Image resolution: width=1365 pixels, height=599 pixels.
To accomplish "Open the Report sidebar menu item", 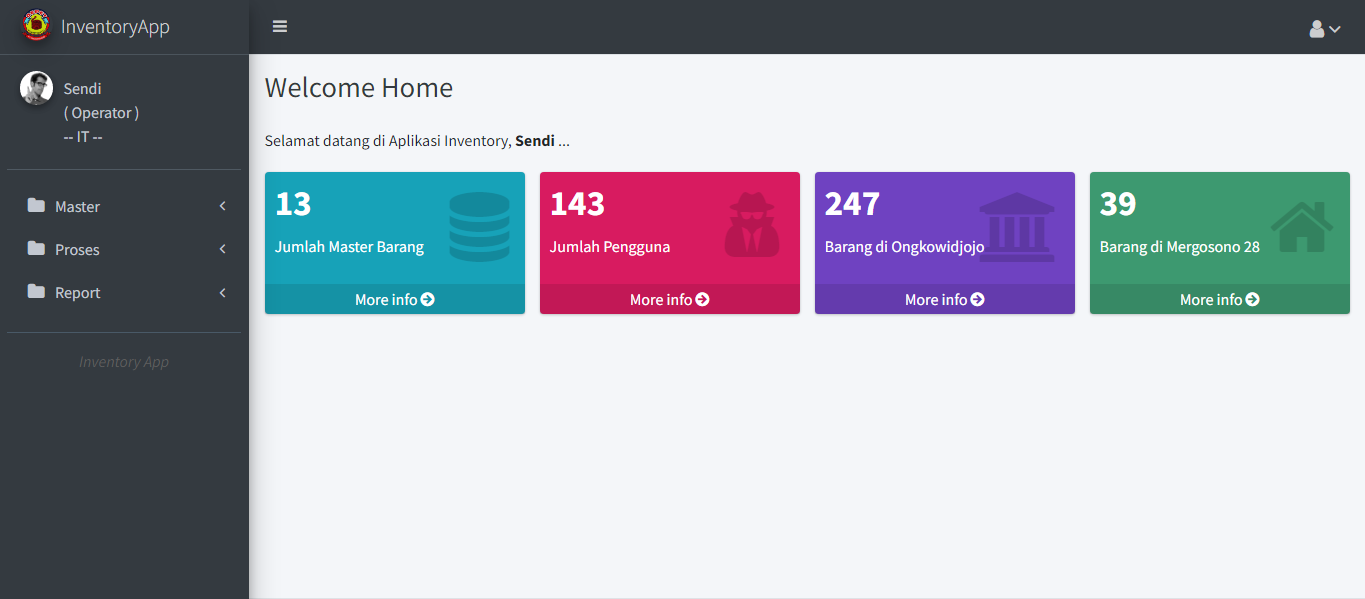I will click(x=78, y=293).
